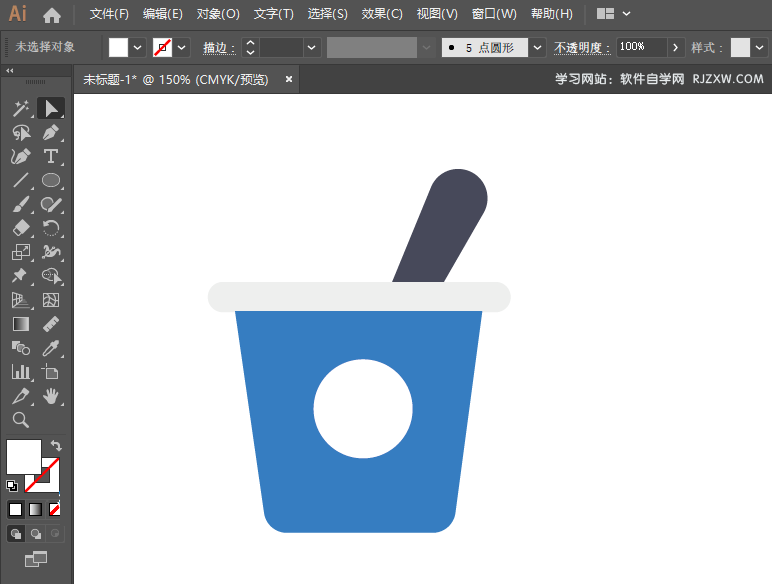Click the Rotate tool
The image size is (772, 584).
pos(51,228)
